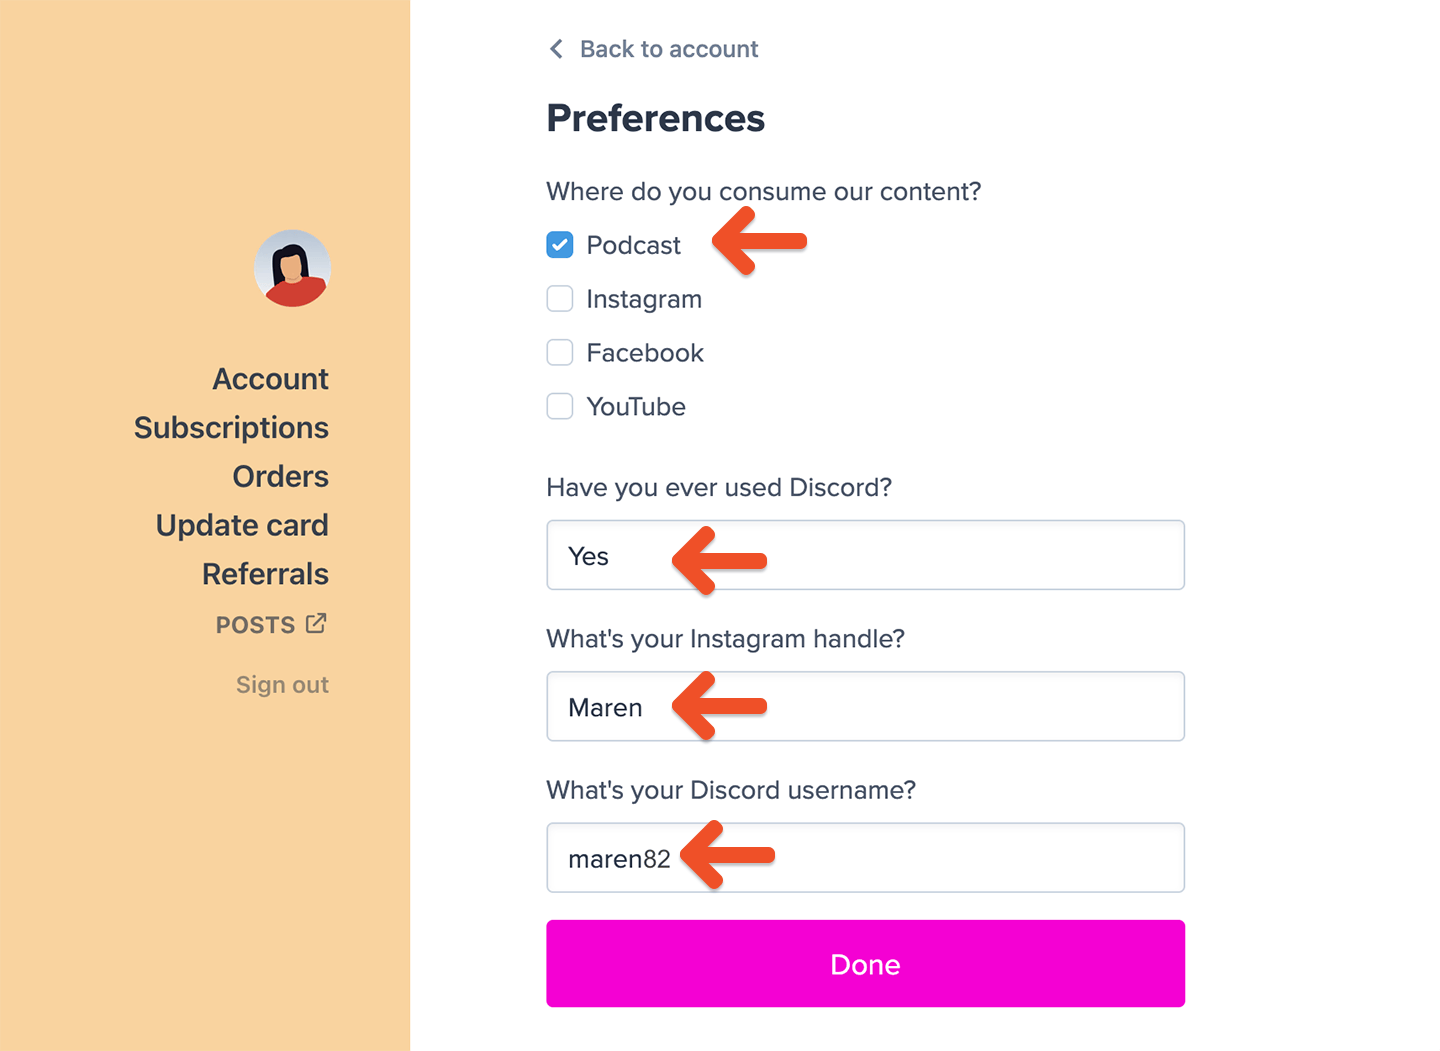Image resolution: width=1440 pixels, height=1051 pixels.
Task: Click the Discord username field containing maren82
Action: 865,857
